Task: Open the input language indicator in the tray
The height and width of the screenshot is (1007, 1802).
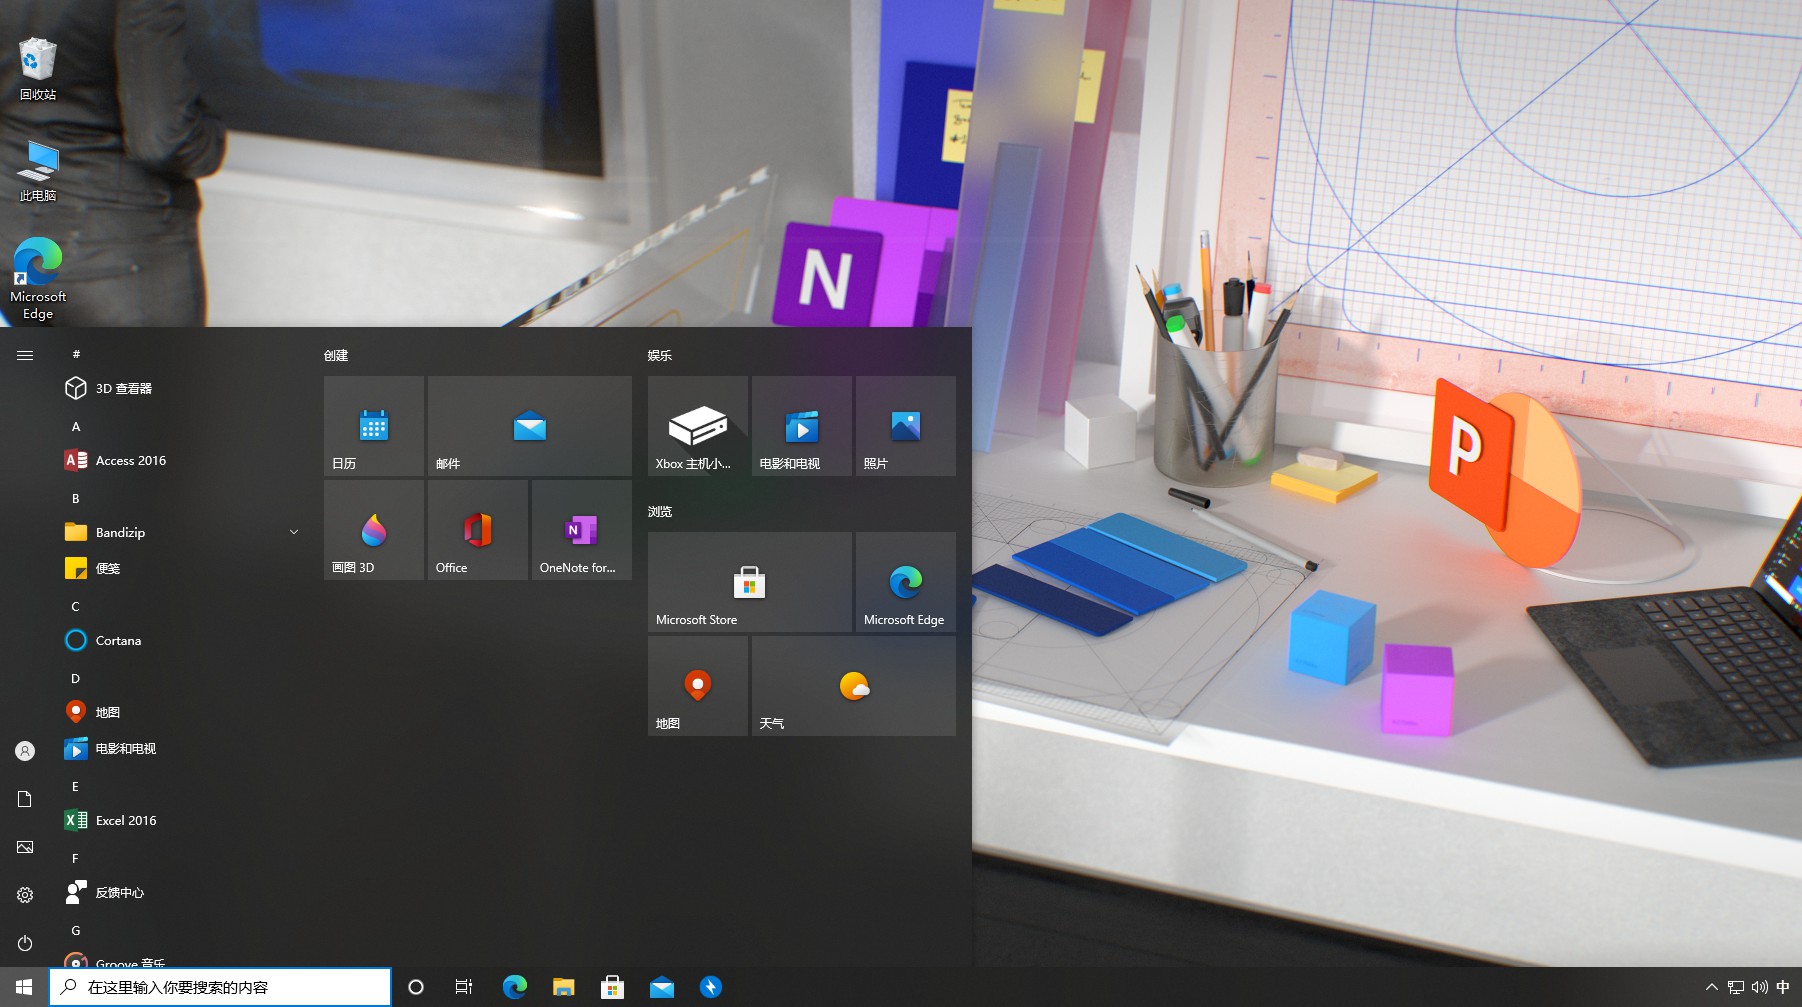Action: pos(1784,987)
